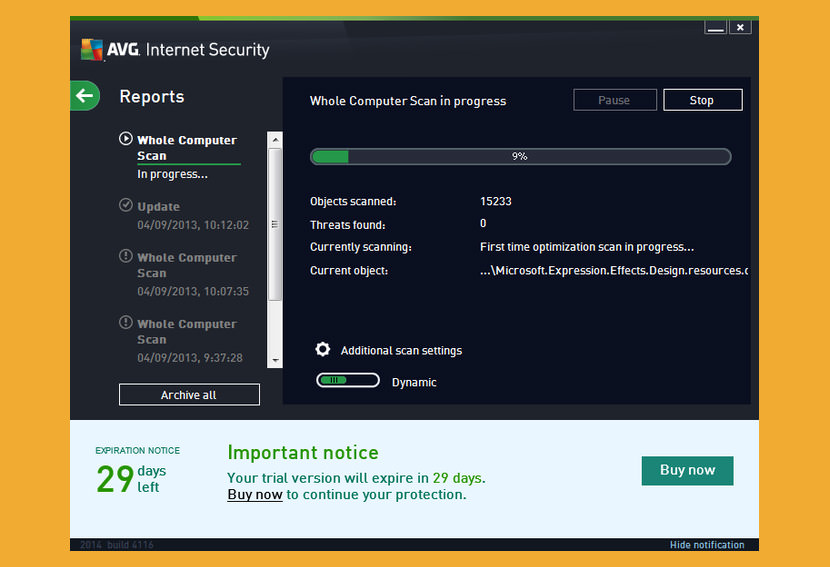Viewport: 830px width, 567px height.
Task: Click the Dynamic label
Action: coord(414,382)
